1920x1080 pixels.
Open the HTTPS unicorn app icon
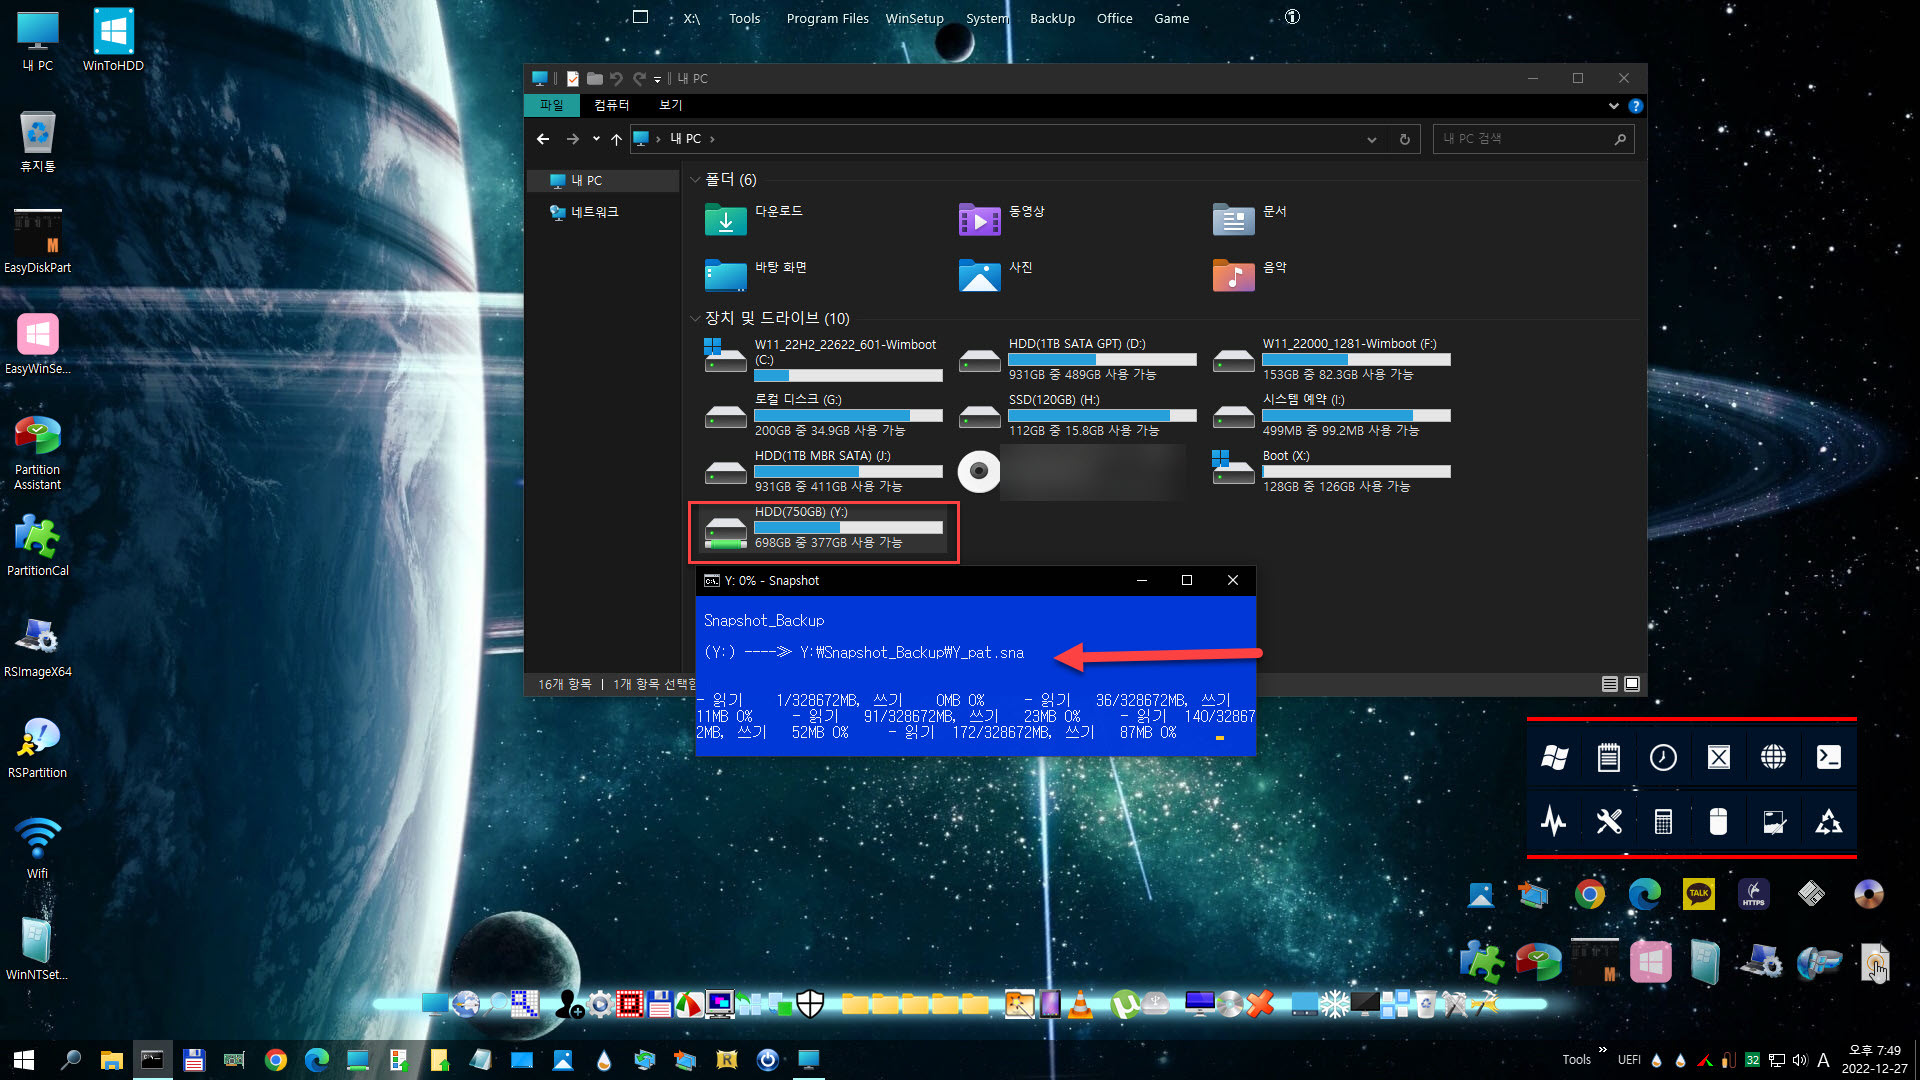(1753, 893)
